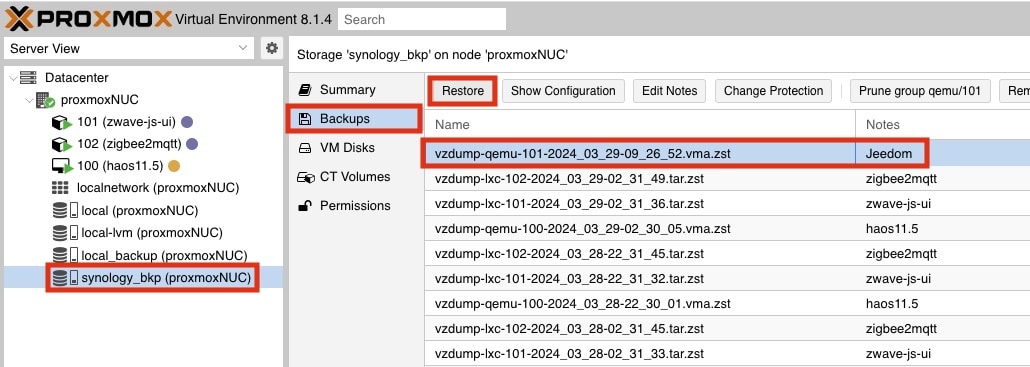Sort by the Notes column header
Screen dimensions: 1030x367
[943, 125]
